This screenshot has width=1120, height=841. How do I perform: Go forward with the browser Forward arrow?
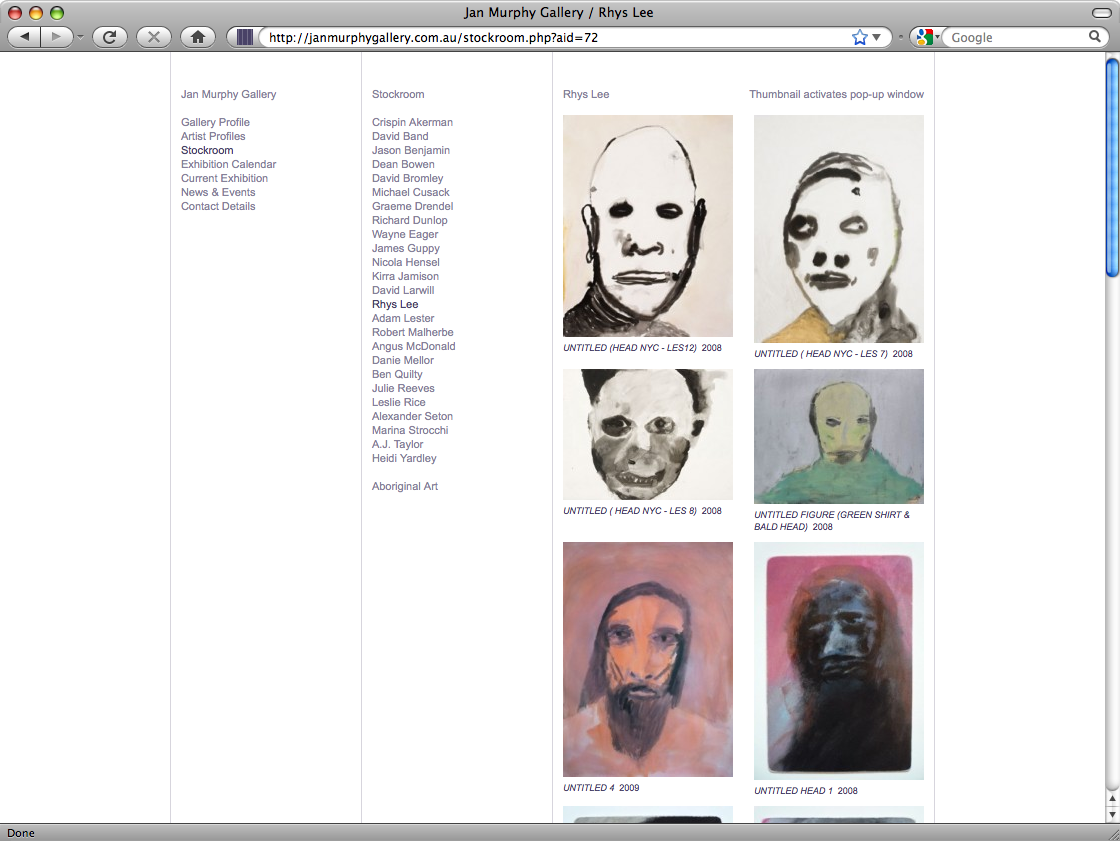point(56,37)
